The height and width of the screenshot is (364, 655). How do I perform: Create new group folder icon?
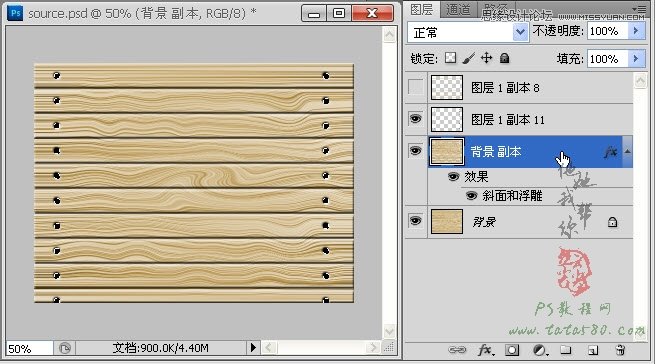566,349
